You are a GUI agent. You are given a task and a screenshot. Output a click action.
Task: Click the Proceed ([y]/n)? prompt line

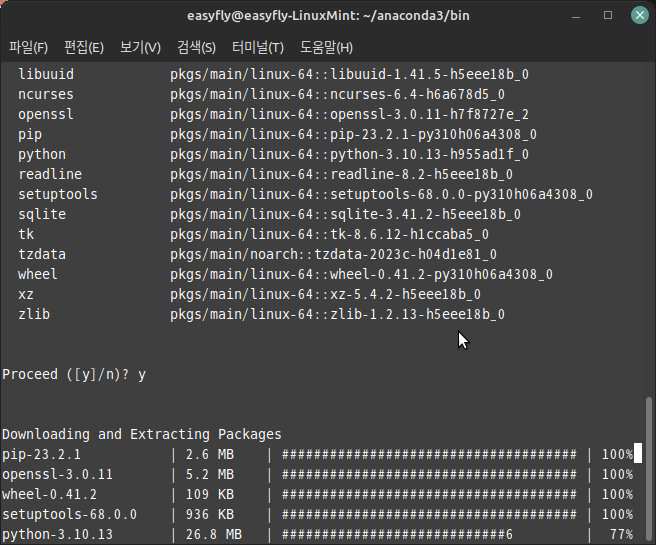(x=74, y=375)
